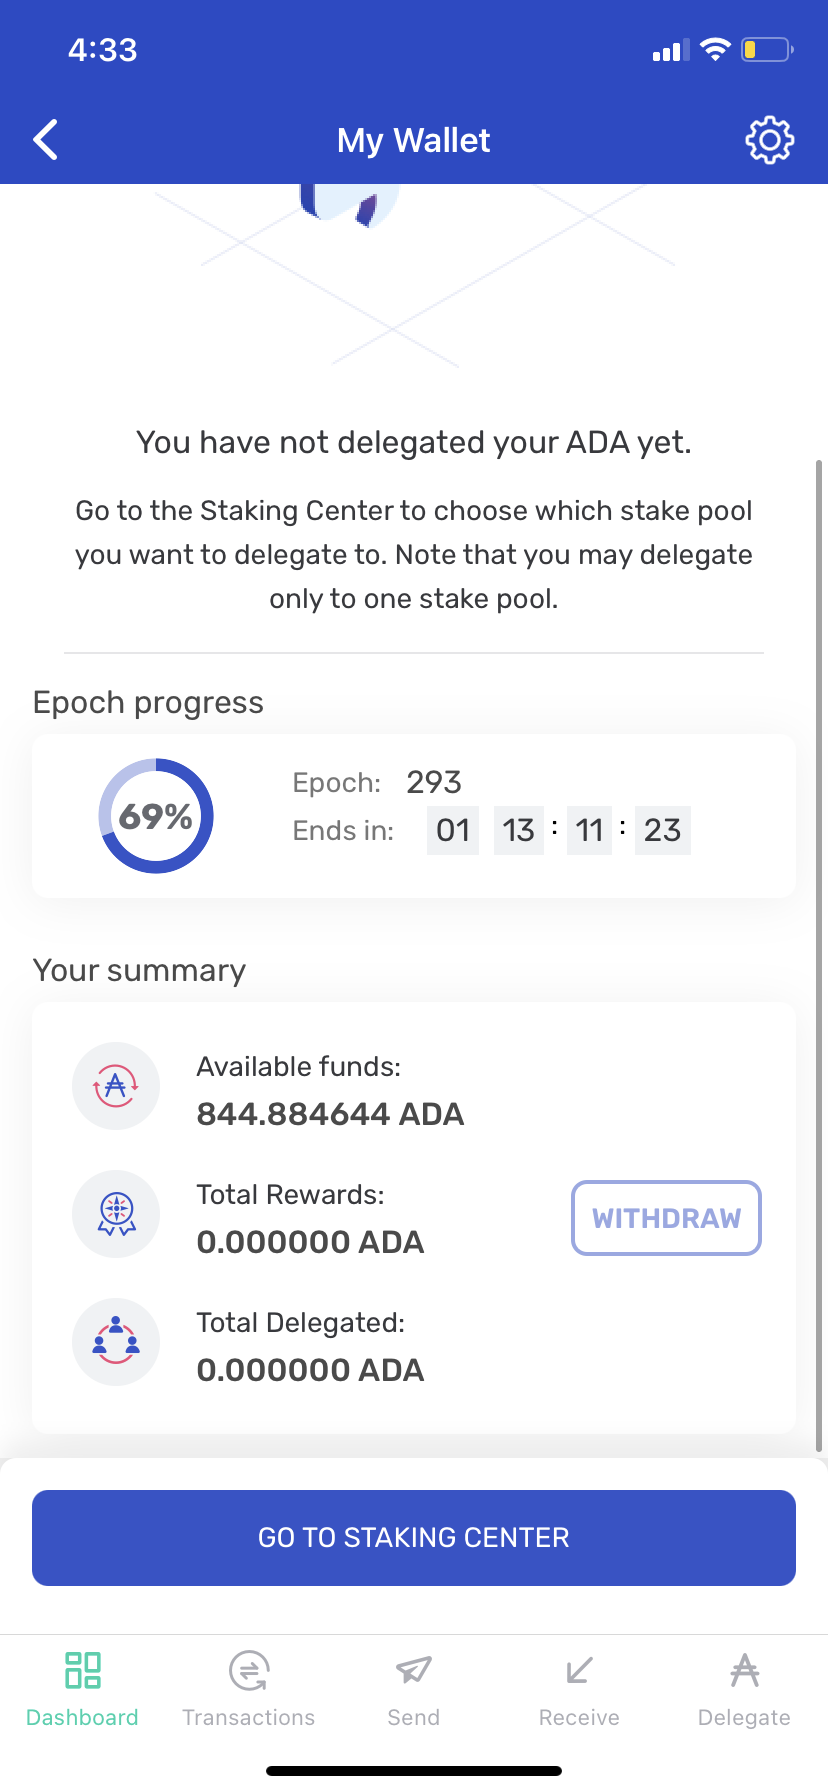The width and height of the screenshot is (828, 1792).
Task: Tap Go To Staking Center button
Action: click(x=414, y=1538)
